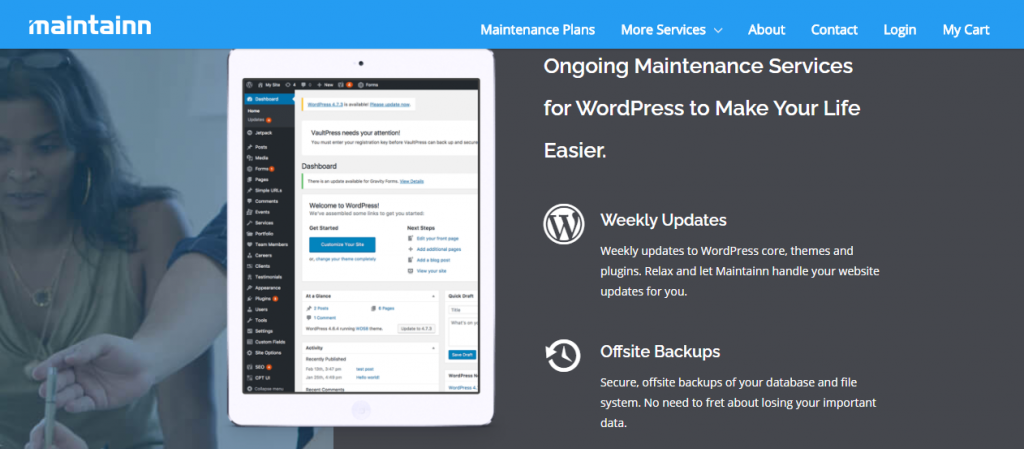Click the Customize Your Site button
This screenshot has width=1024, height=449.
(x=342, y=245)
